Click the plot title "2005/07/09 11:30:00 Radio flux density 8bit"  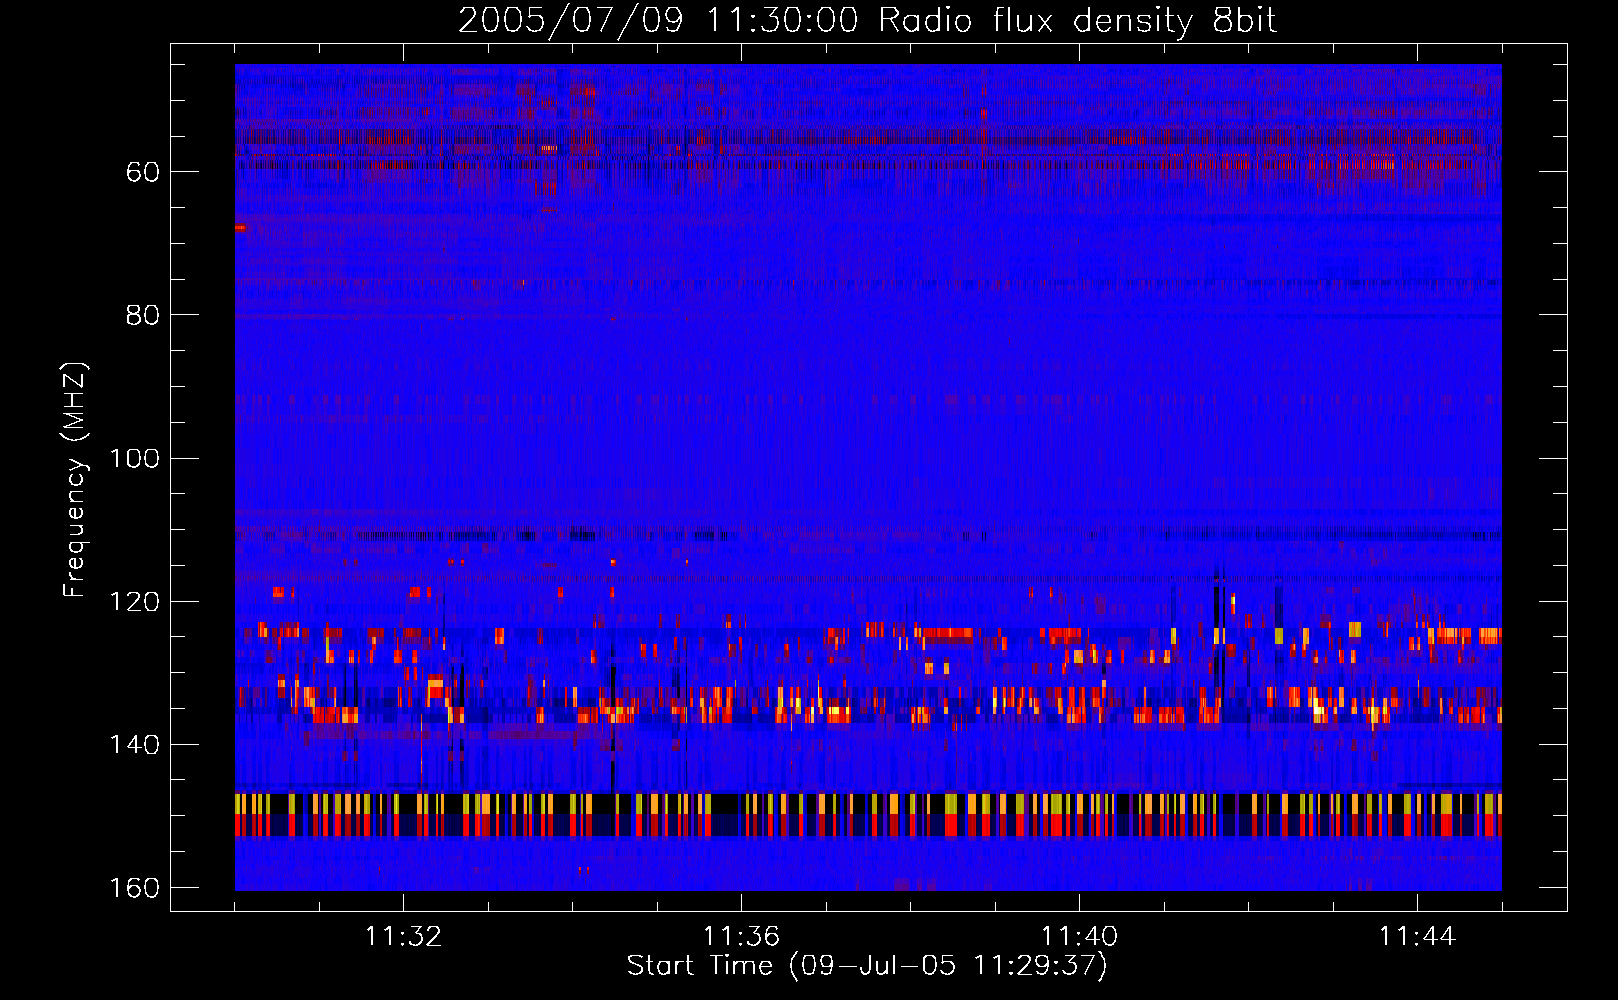867,21
